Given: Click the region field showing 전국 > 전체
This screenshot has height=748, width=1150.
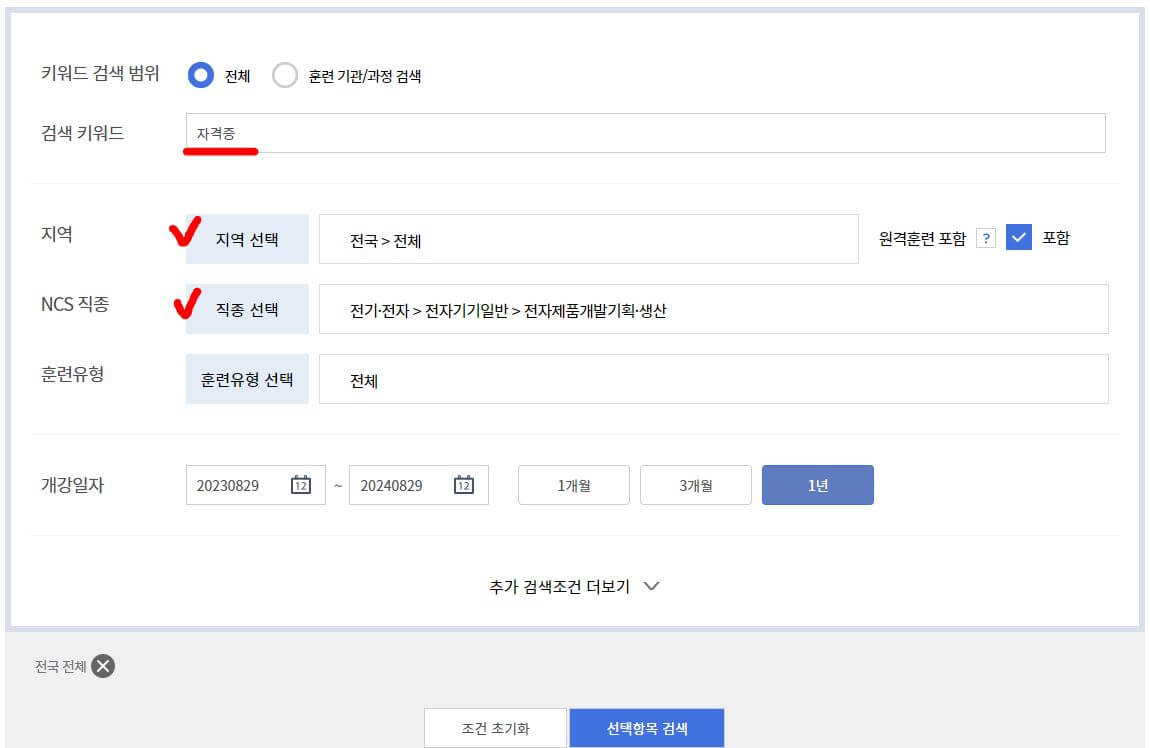Looking at the screenshot, I should coord(588,238).
